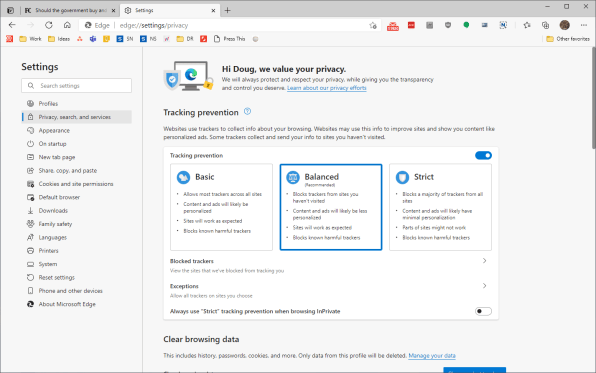The height and width of the screenshot is (373, 596).
Task: Open Learn about our privacy efforts link
Action: [327, 88]
